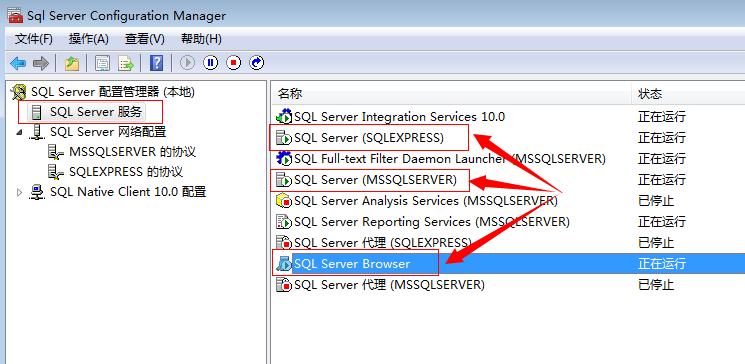
Task: Click the Up one level folder icon
Action: click(72, 63)
